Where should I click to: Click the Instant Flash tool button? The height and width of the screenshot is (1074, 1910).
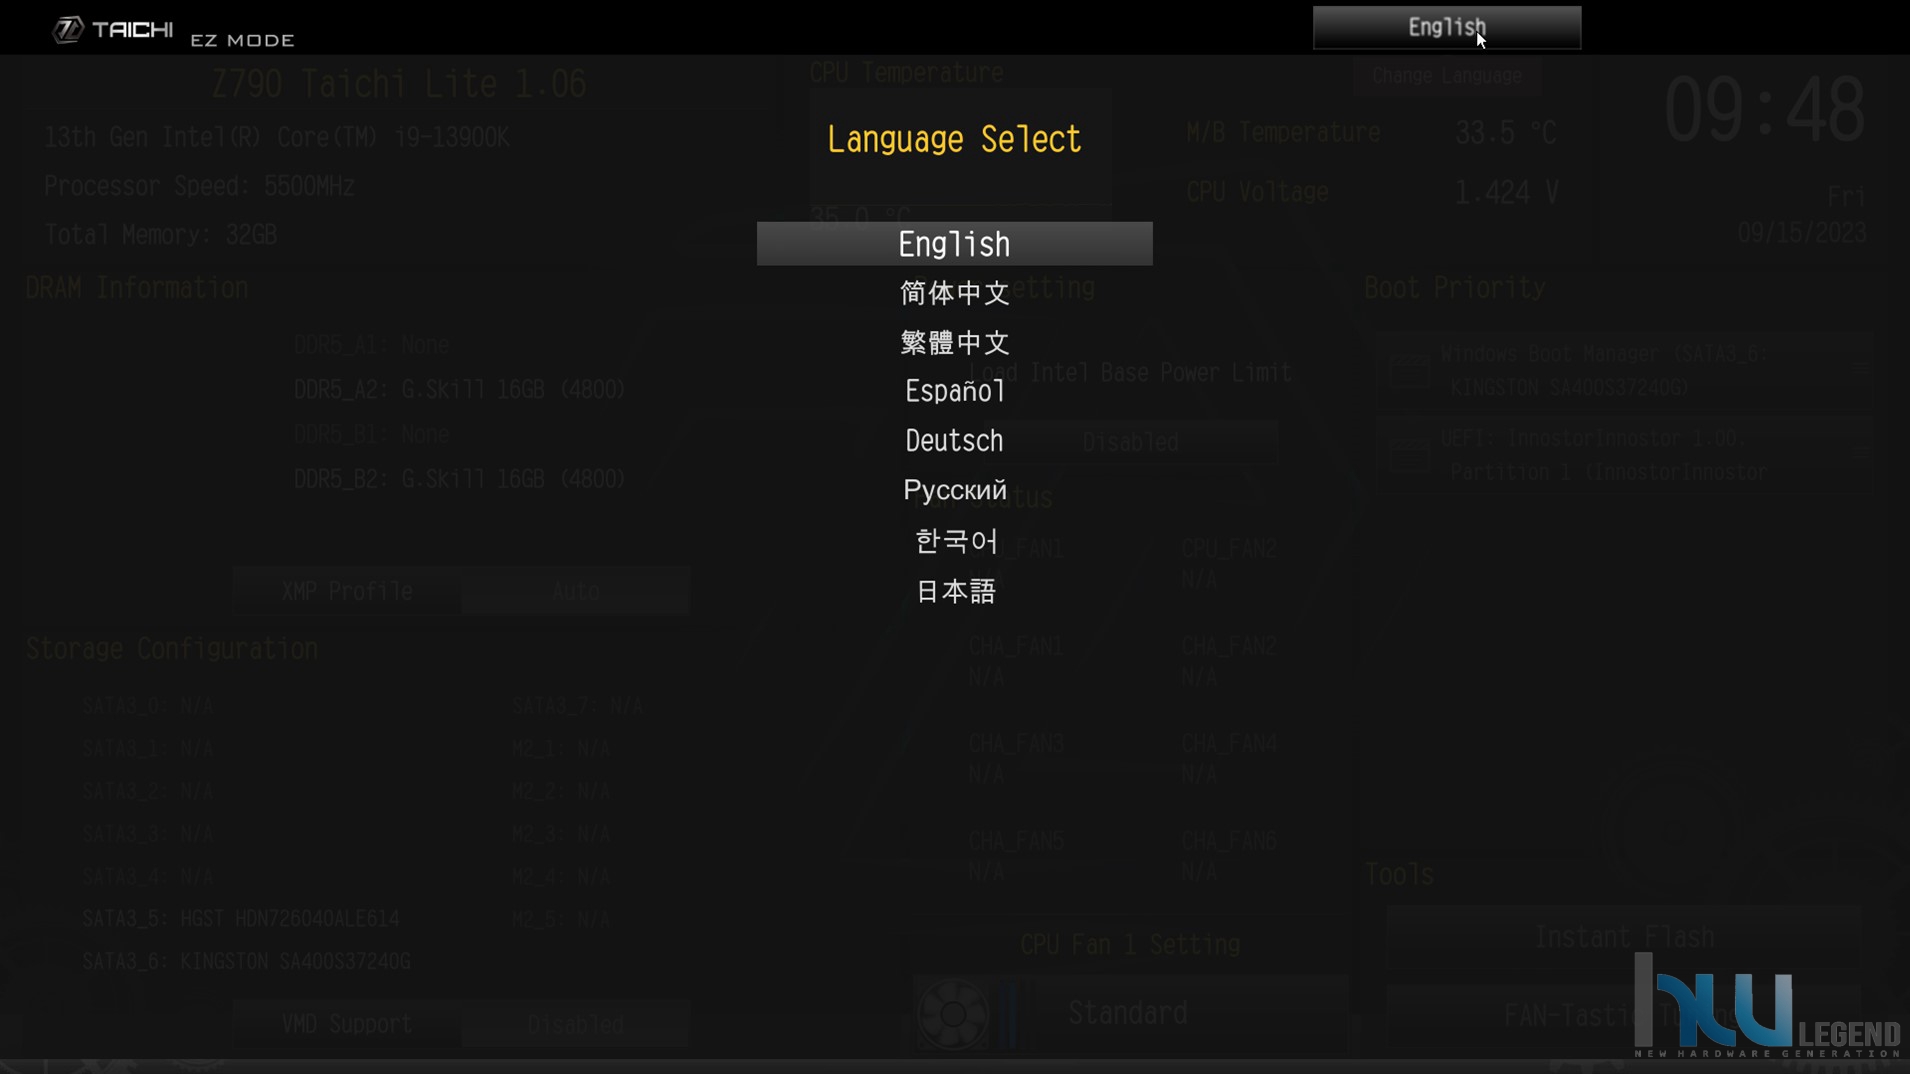click(x=1623, y=938)
